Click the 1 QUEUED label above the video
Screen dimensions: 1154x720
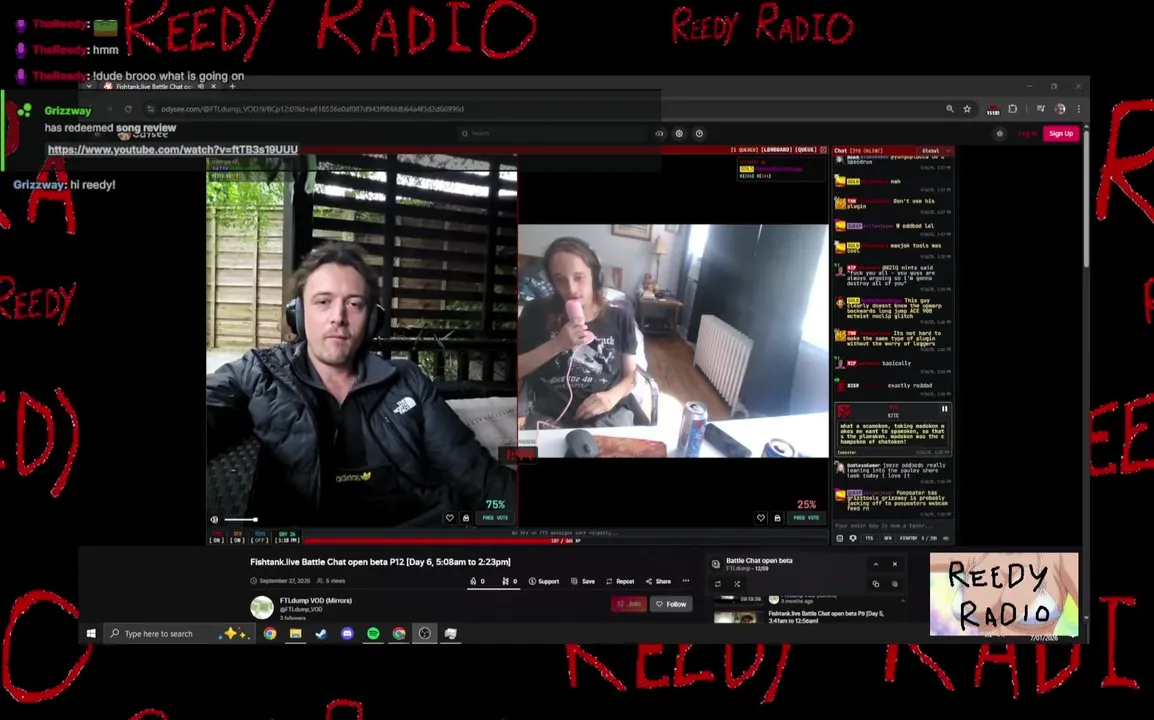pos(743,149)
